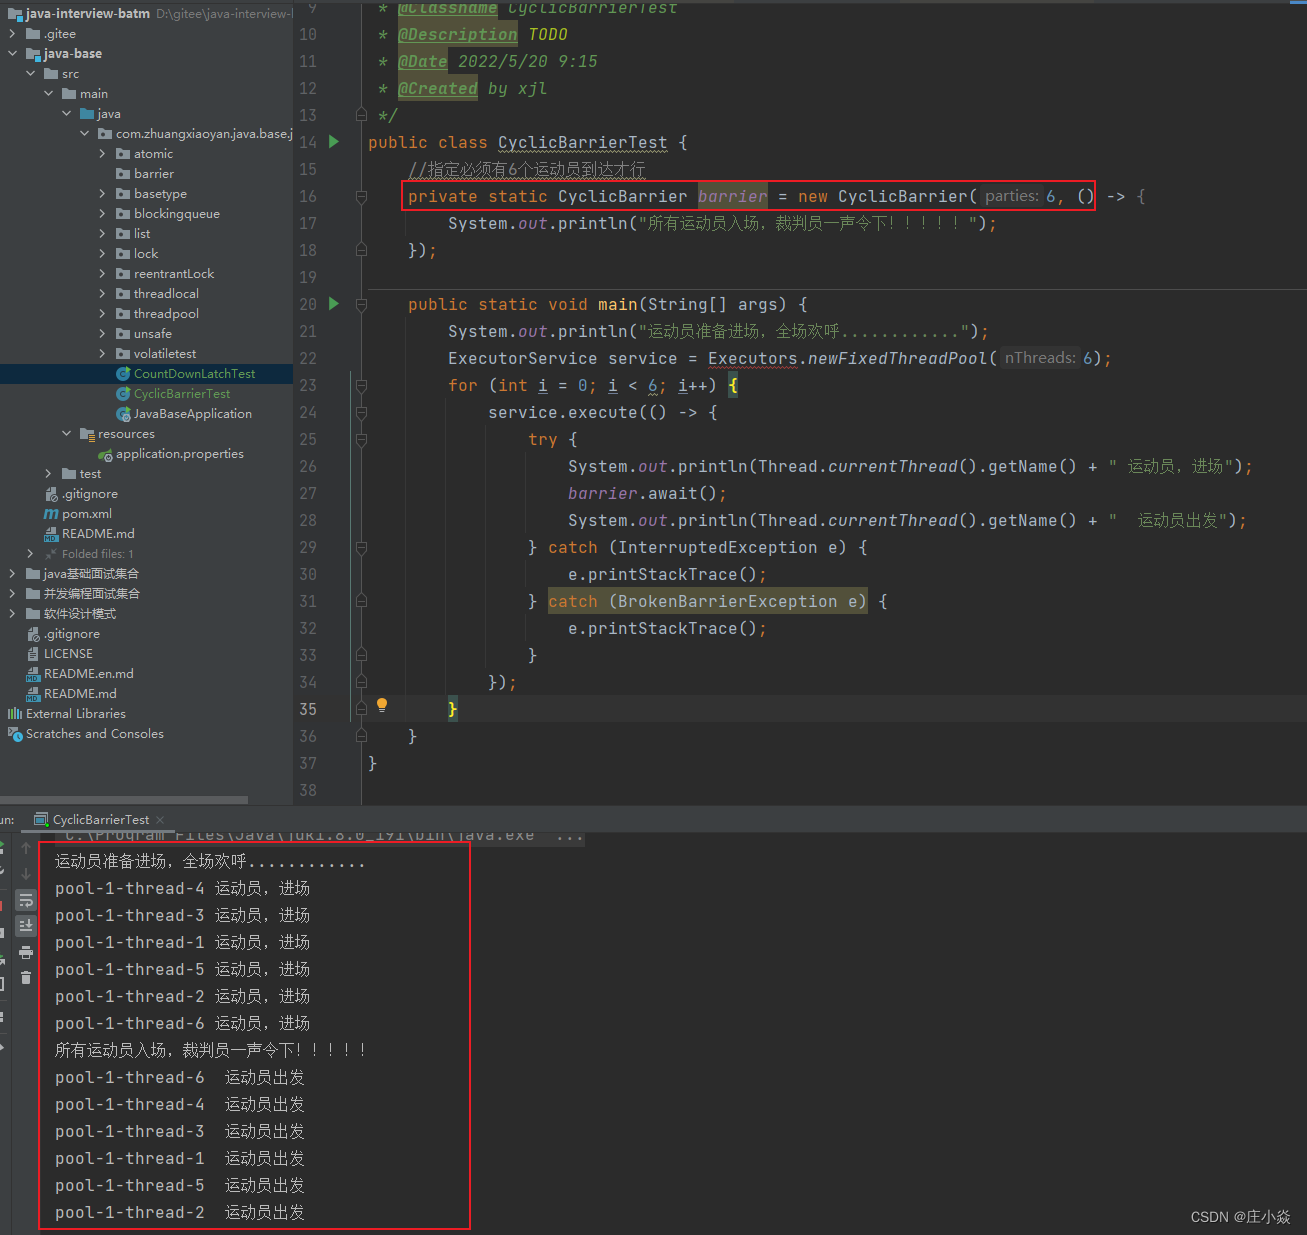Select the threadlocal package folder
This screenshot has height=1235, width=1307.
point(157,294)
